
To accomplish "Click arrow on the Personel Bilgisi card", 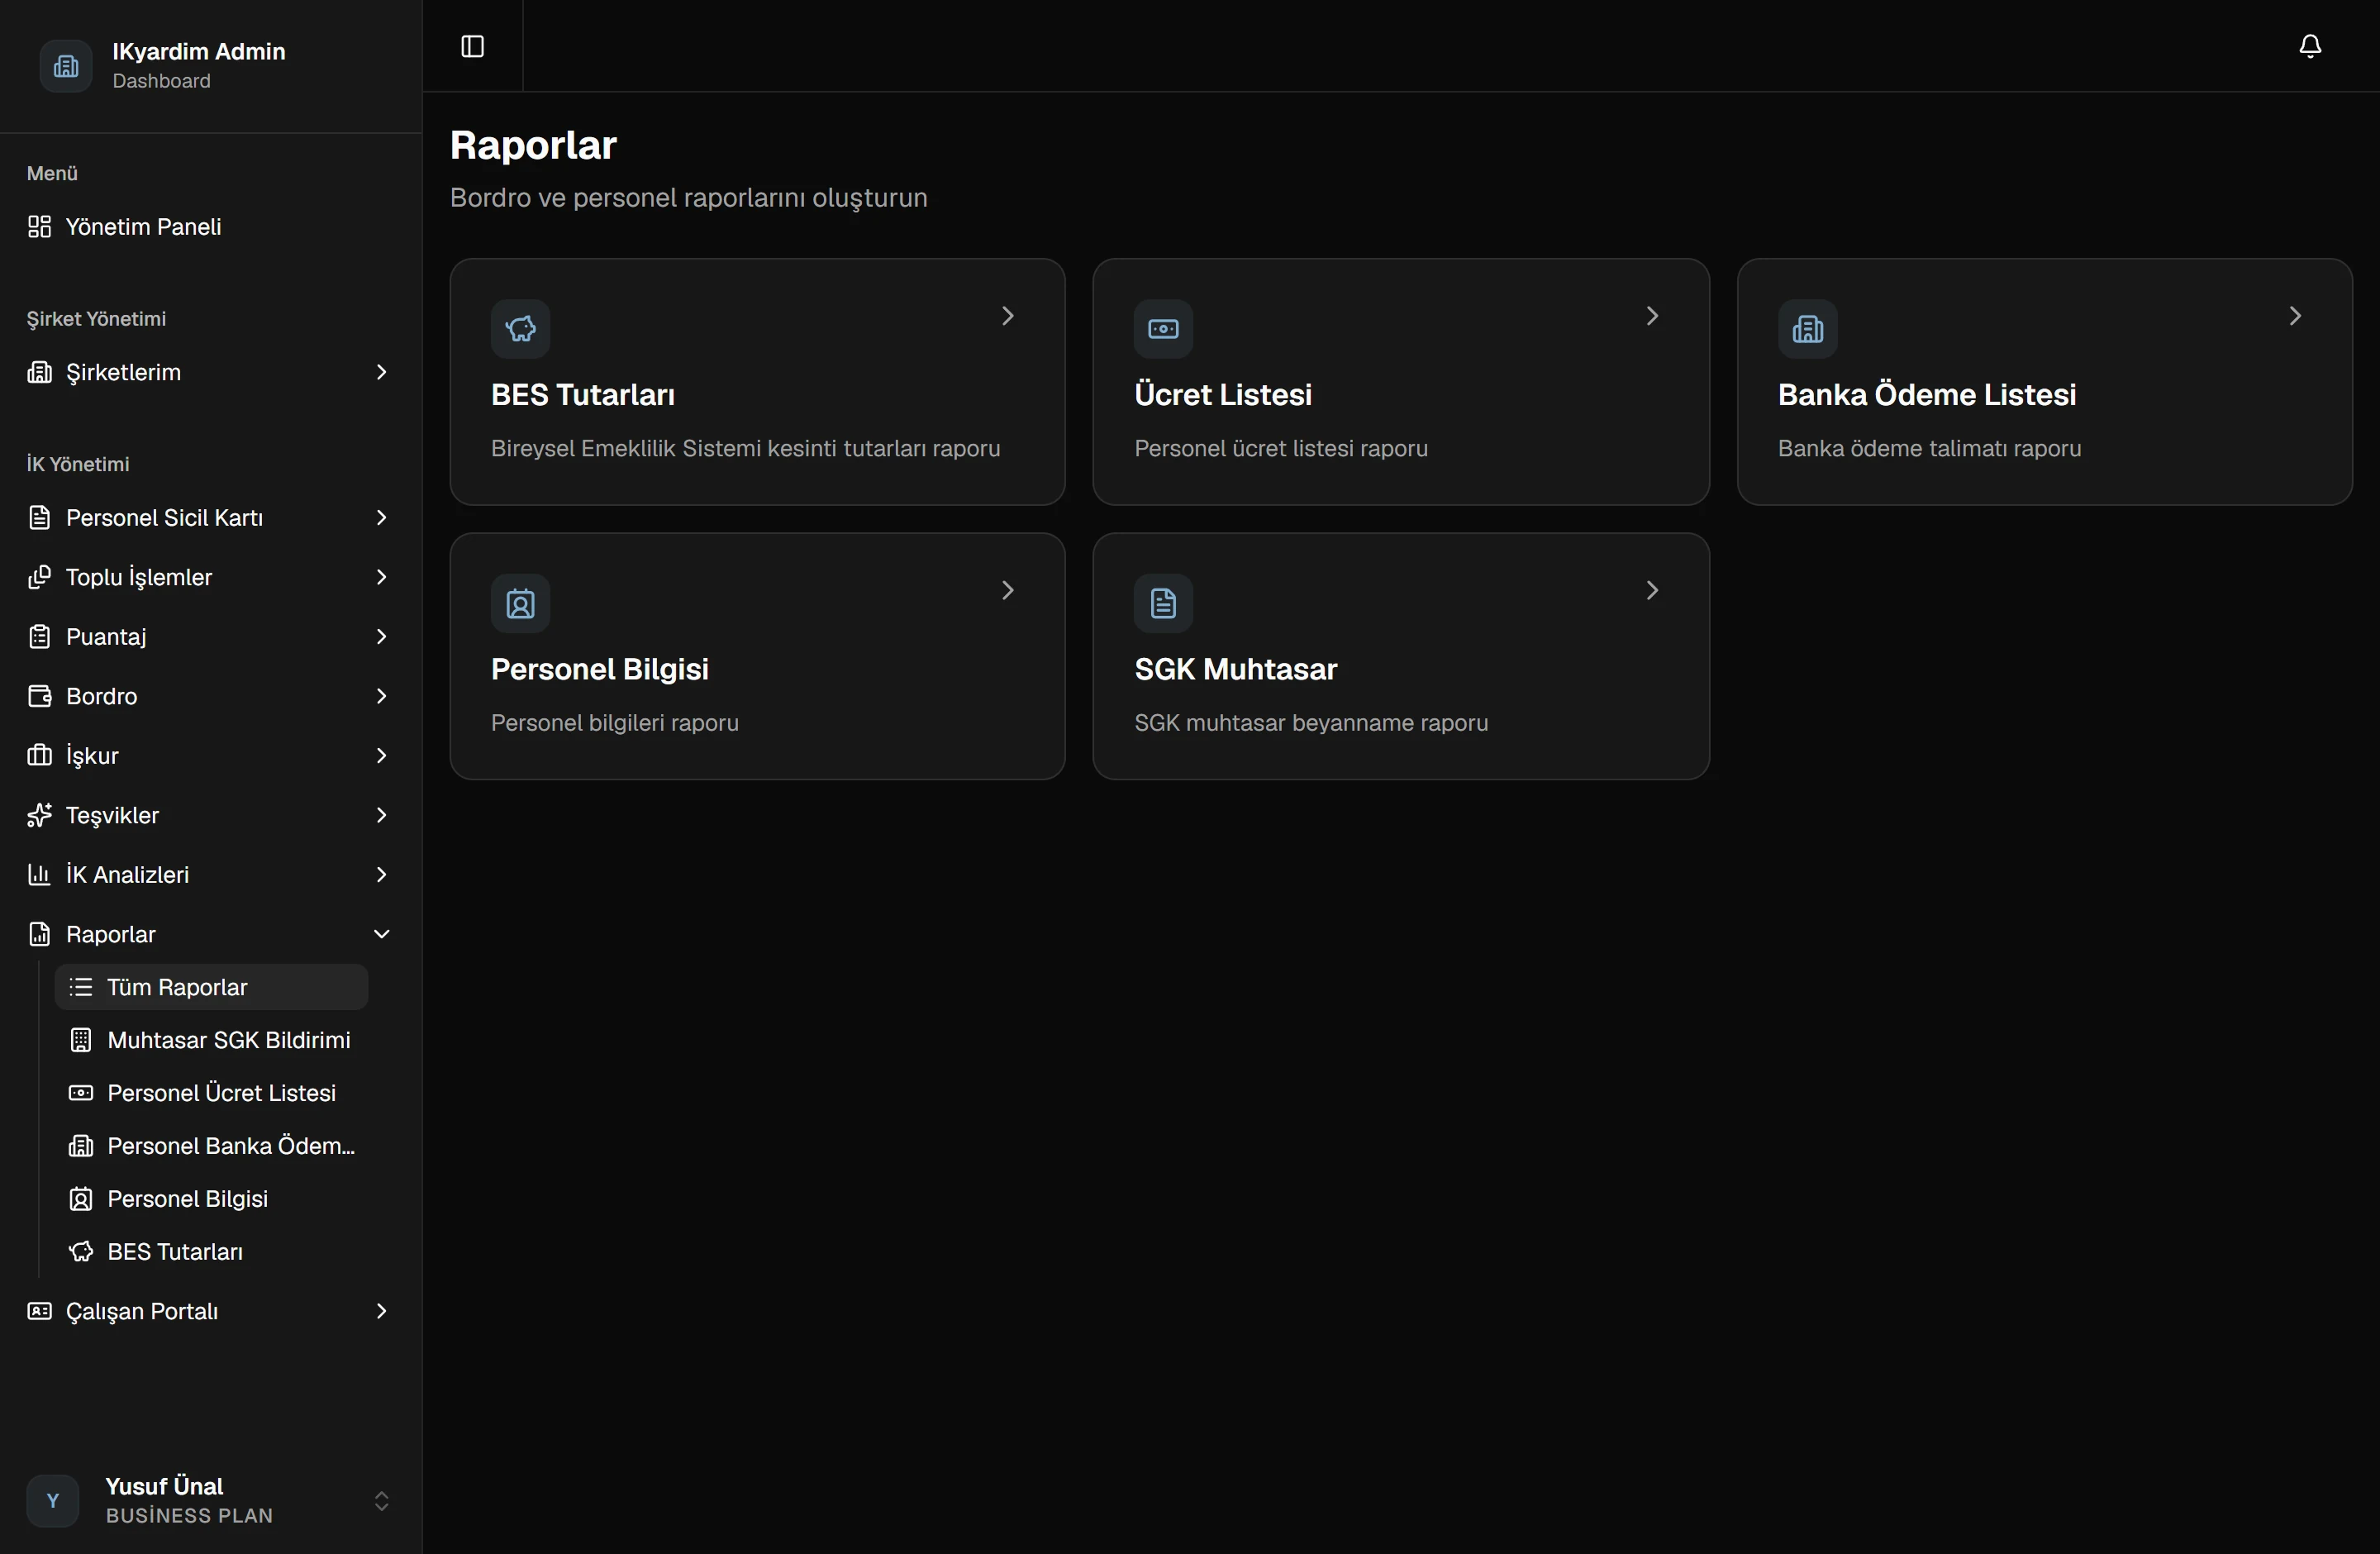I will [1008, 591].
